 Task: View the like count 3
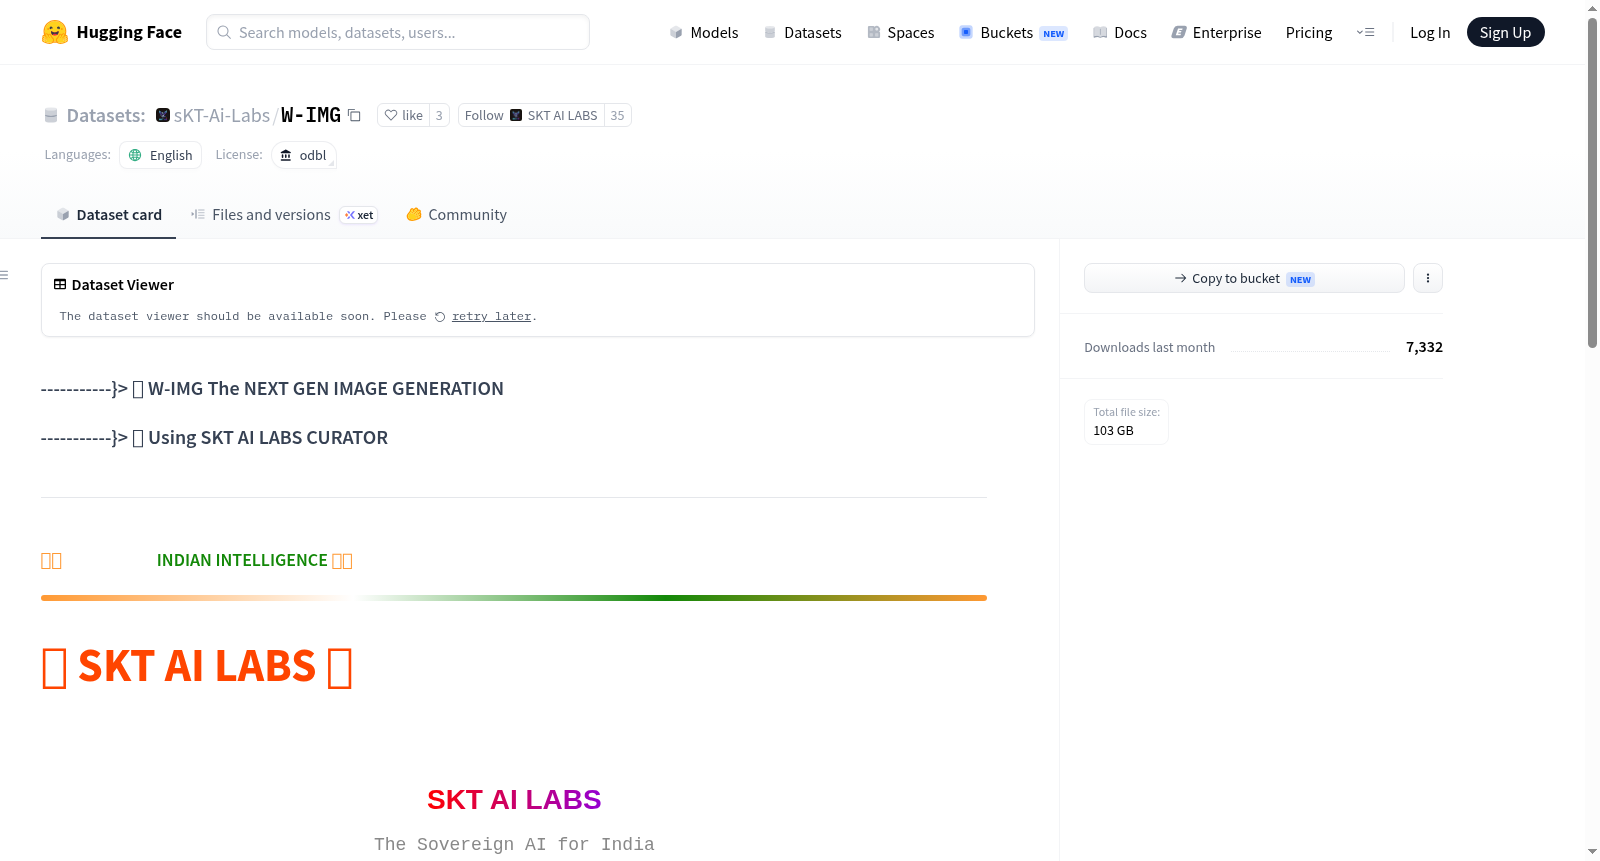pos(439,115)
